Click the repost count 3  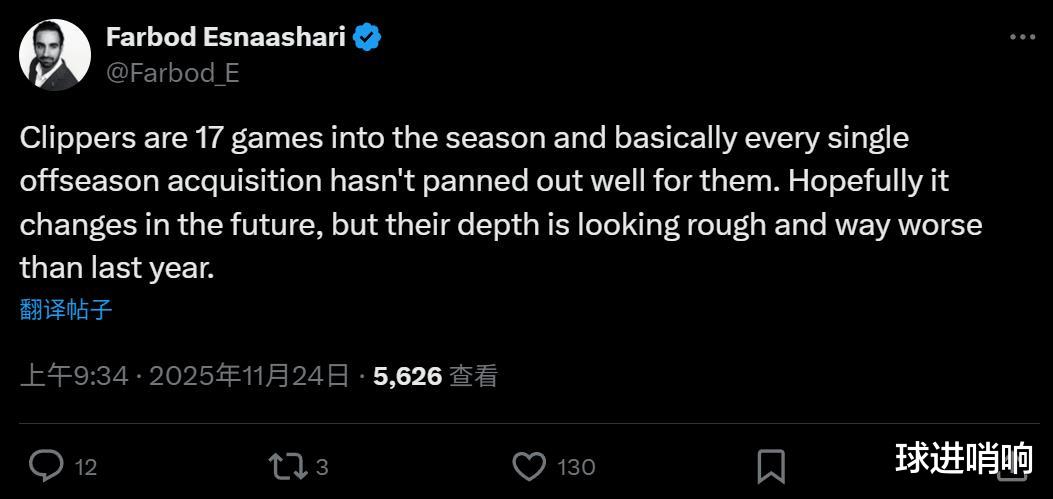pos(322,467)
